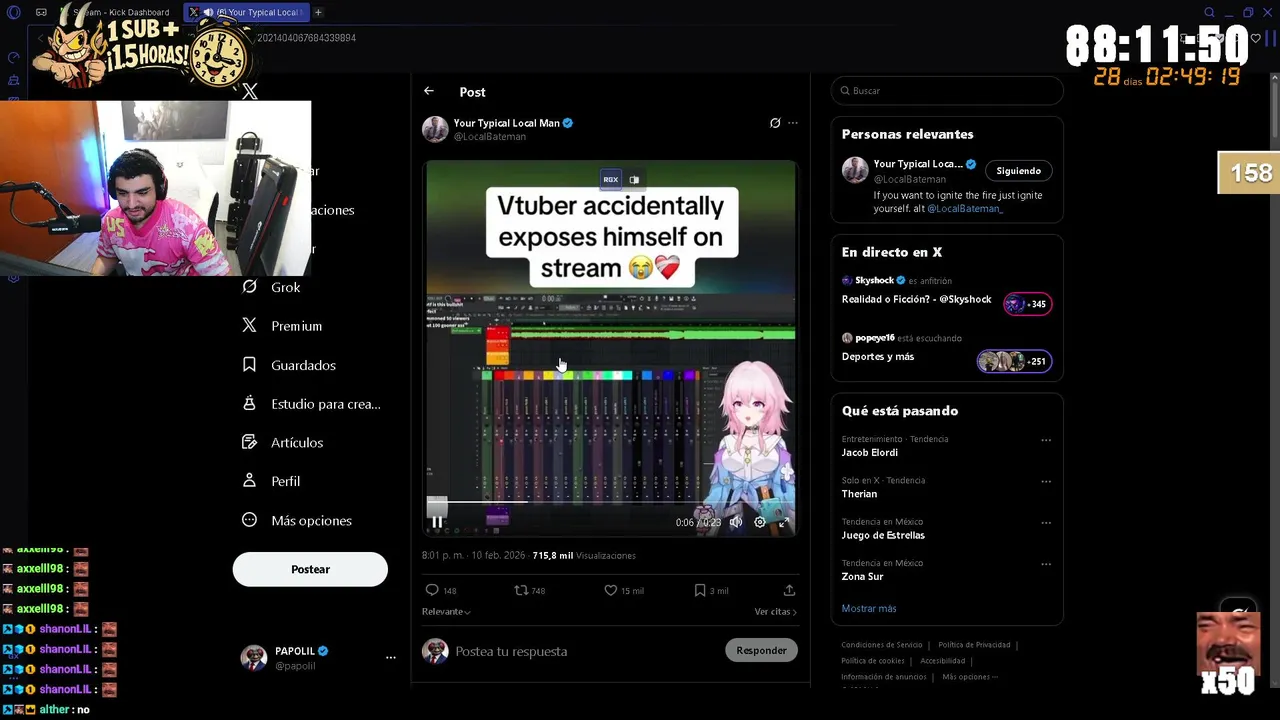This screenshot has width=1280, height=720.
Task: Open more options for Juego de Estrellas
Action: [x=1046, y=522]
